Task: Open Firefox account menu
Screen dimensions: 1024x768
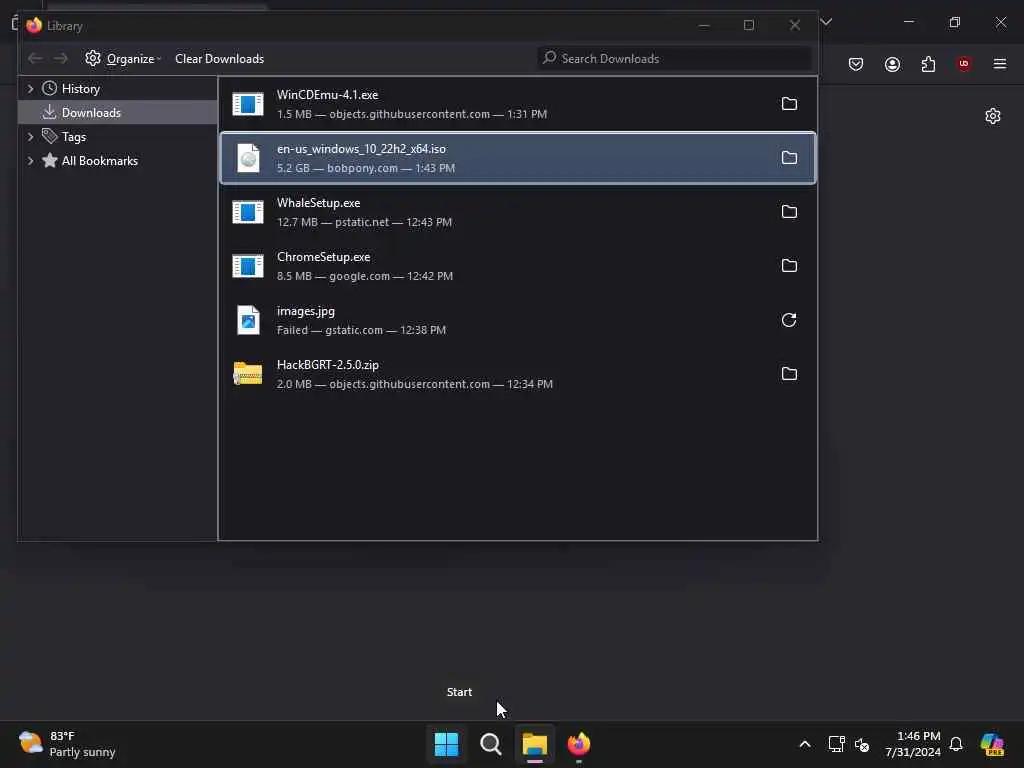Action: click(892, 64)
